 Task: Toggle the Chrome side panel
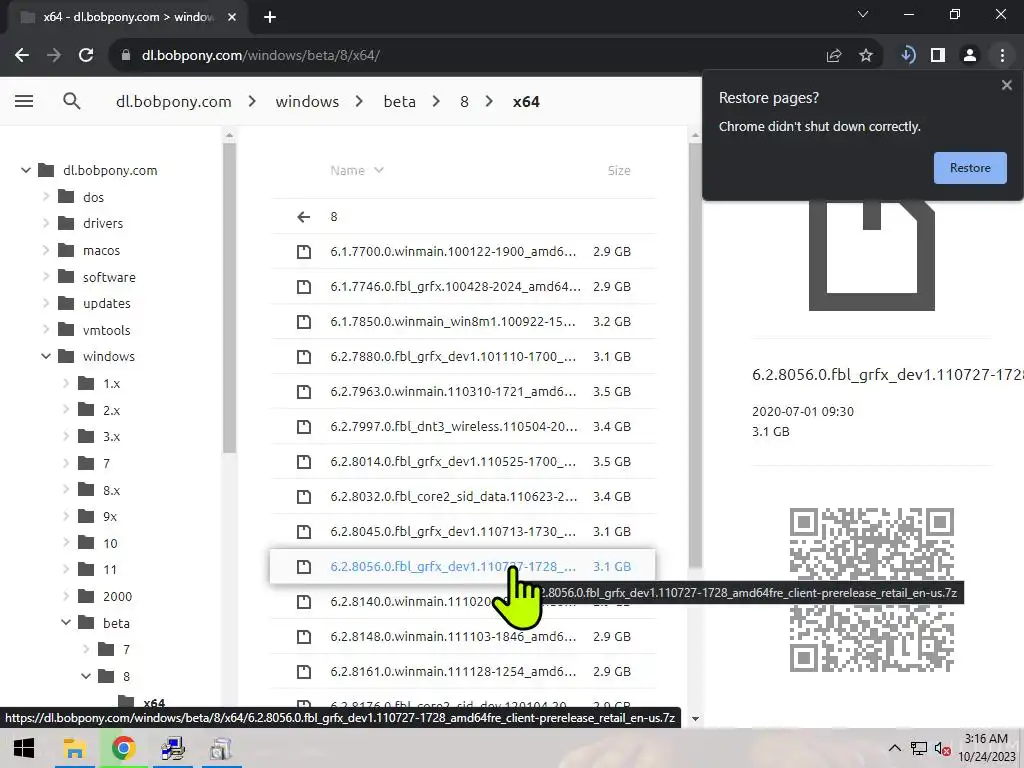coord(938,56)
